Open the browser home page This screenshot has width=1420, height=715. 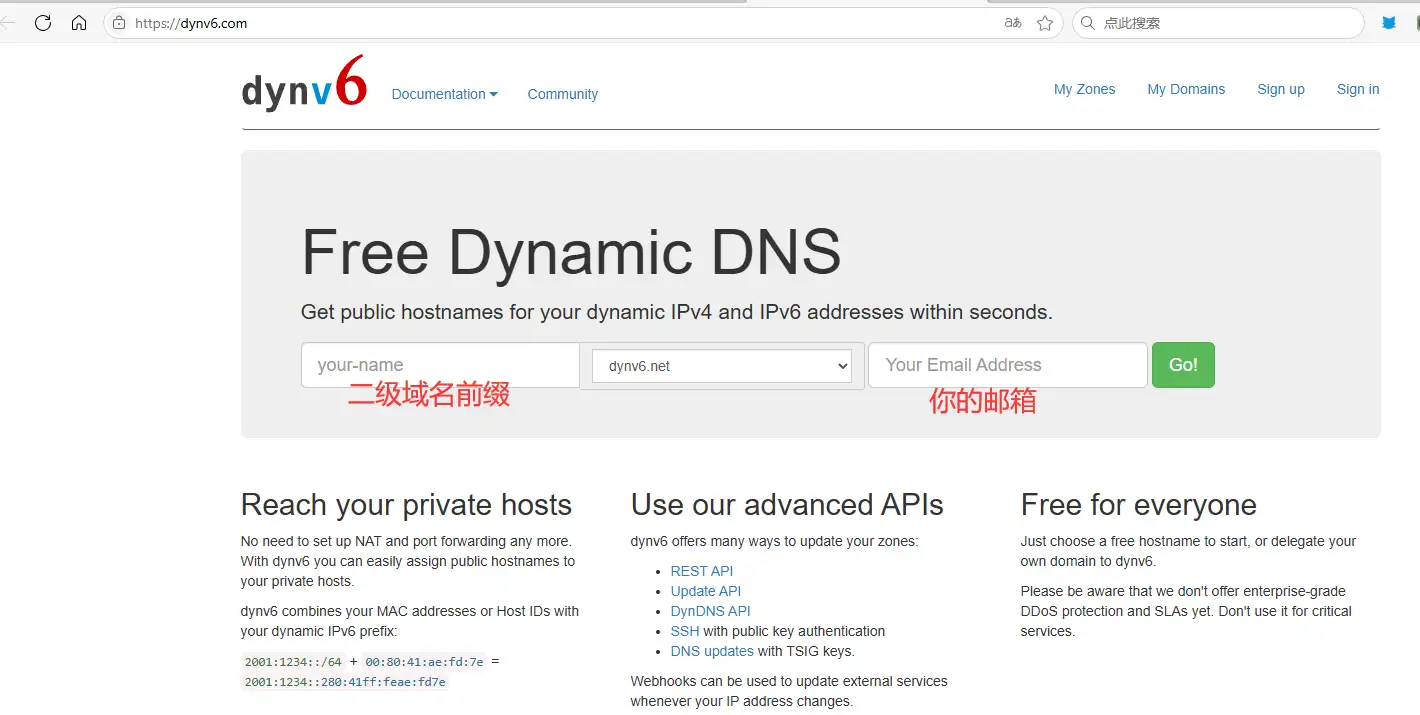[79, 22]
